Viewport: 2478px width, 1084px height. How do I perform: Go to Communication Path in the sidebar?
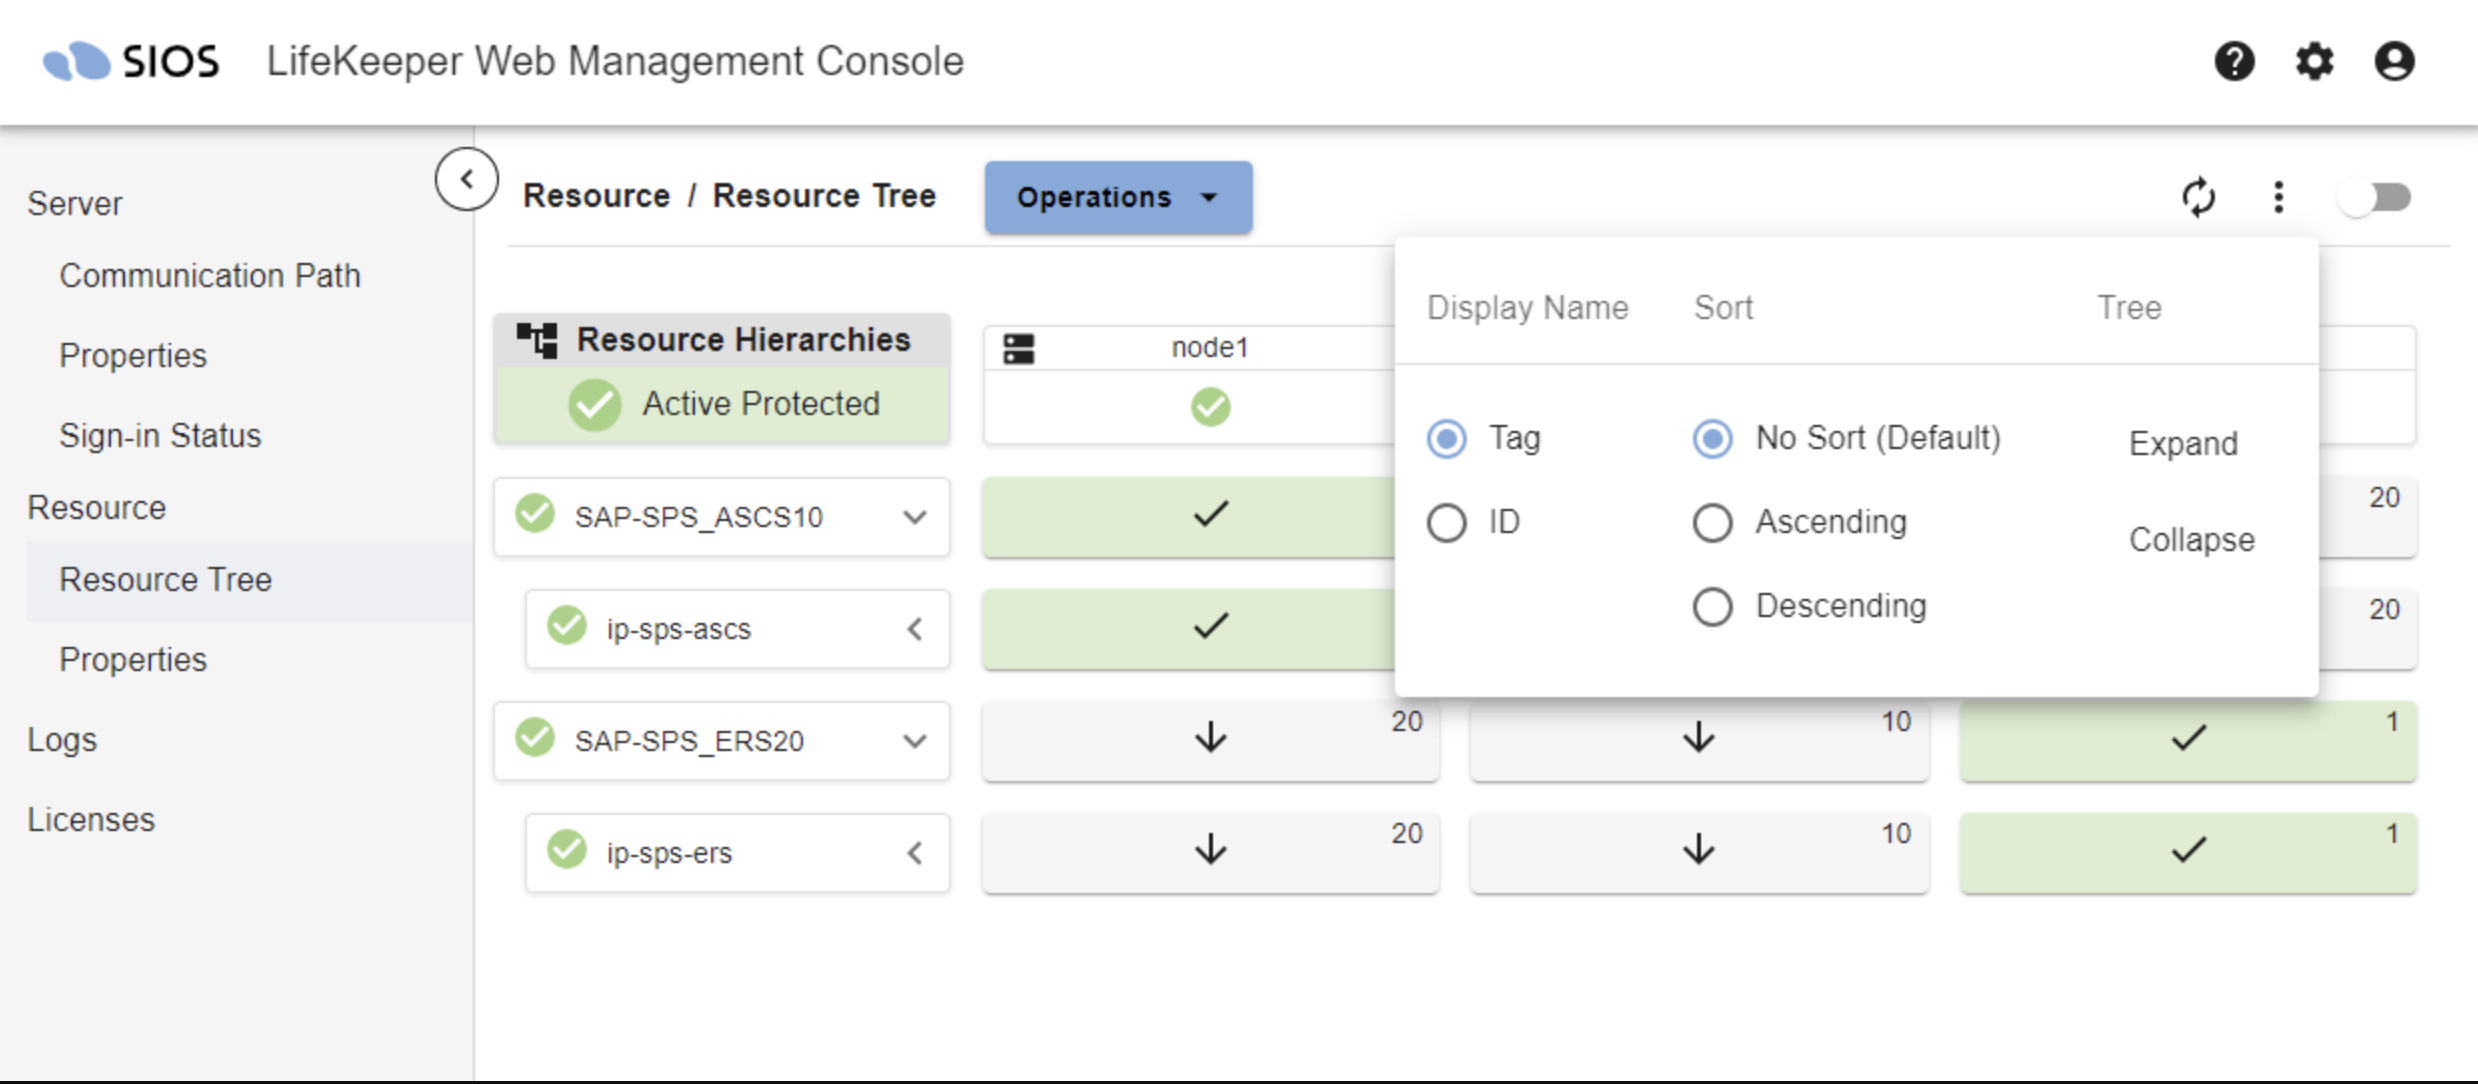point(210,275)
